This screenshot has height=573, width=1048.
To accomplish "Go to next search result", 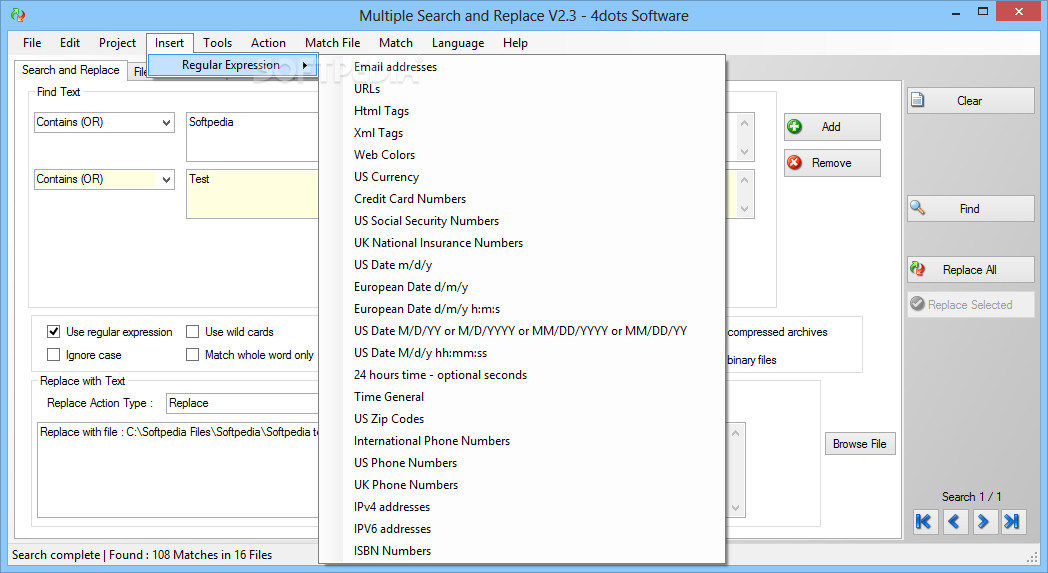I will pos(983,522).
